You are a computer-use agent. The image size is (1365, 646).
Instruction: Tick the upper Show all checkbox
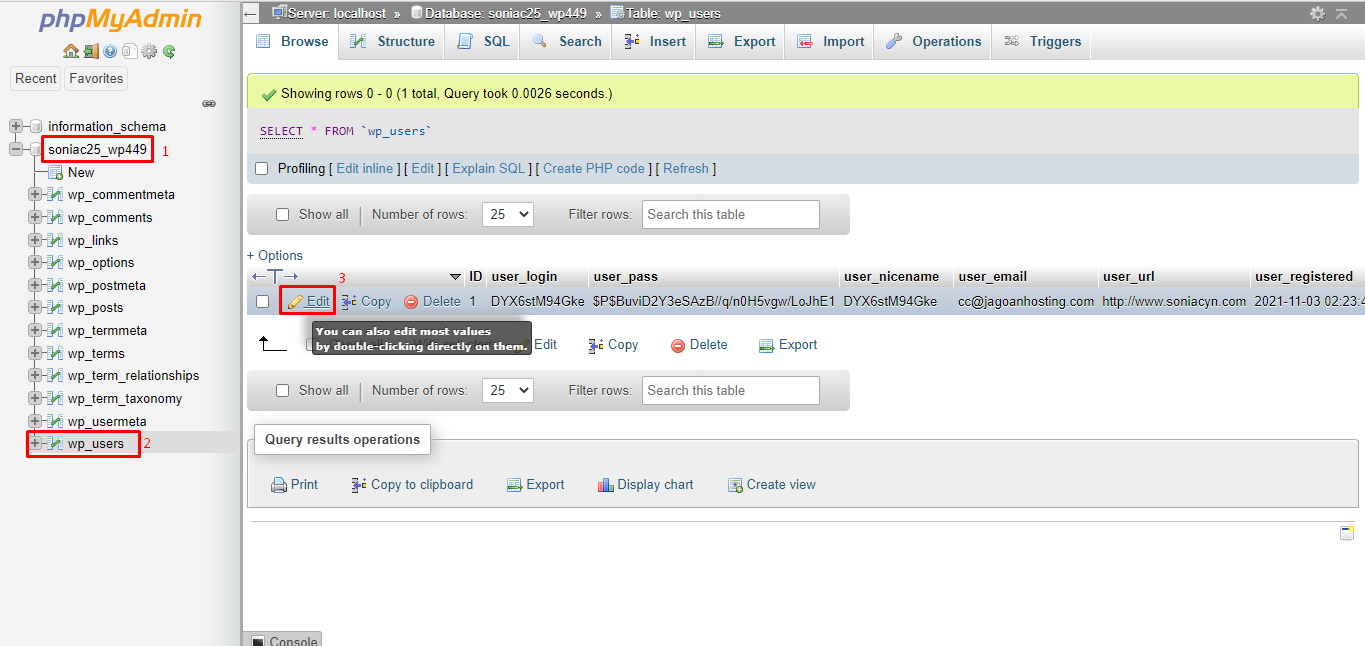point(282,215)
